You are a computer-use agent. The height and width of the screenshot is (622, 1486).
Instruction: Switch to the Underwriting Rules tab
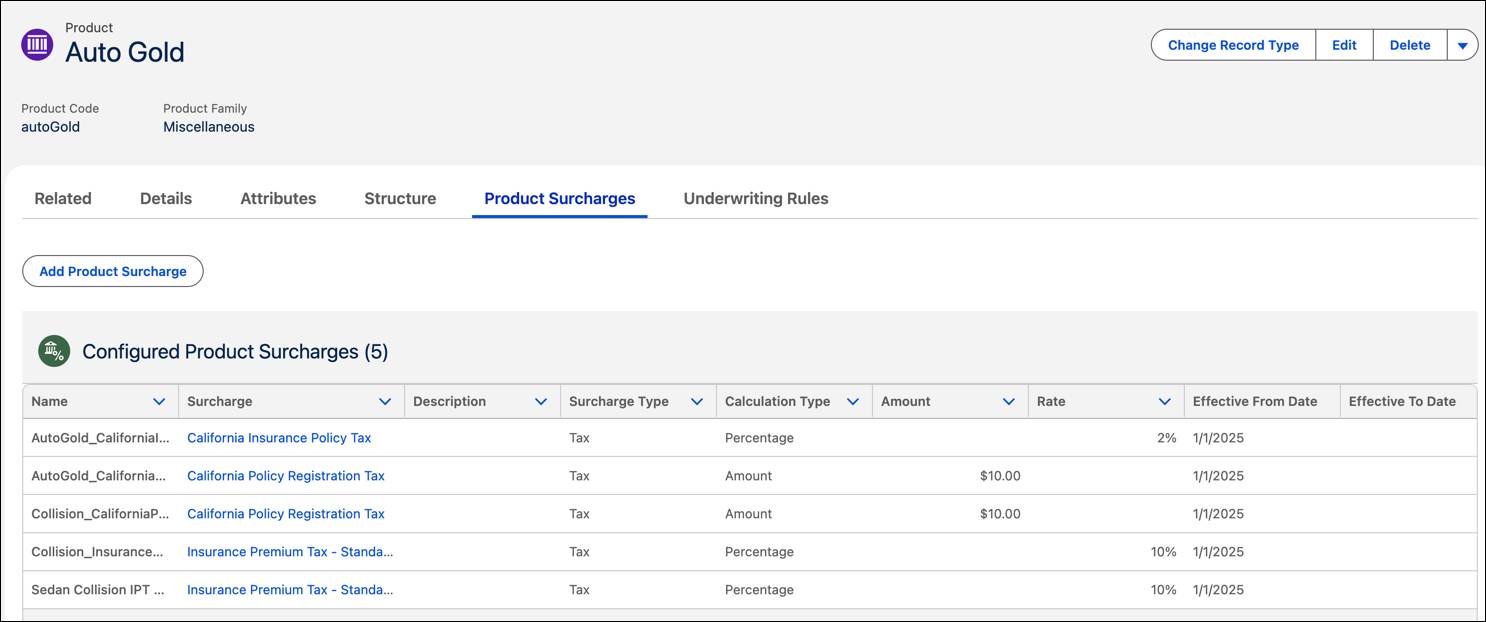[756, 198]
